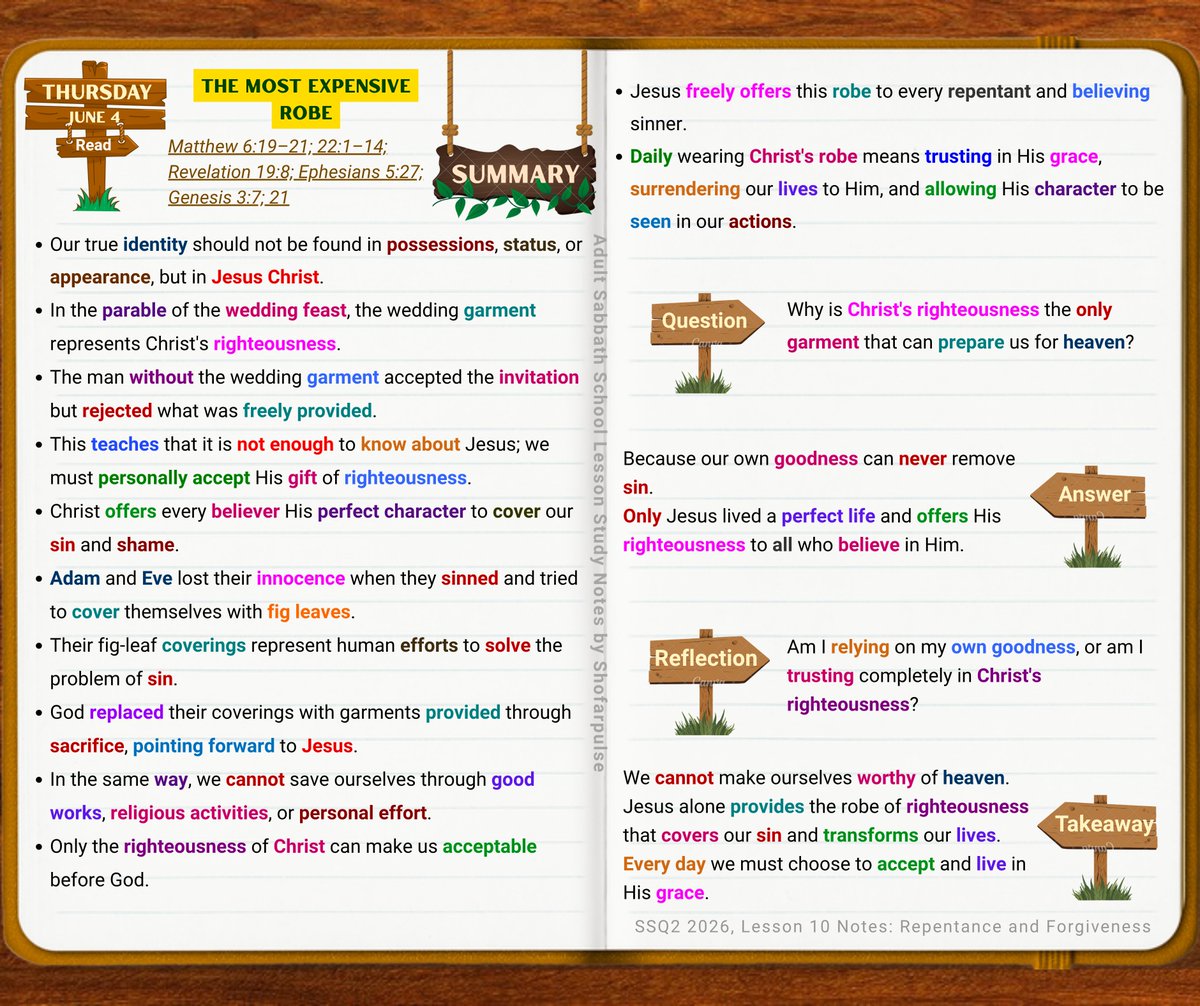Viewport: 1200px width, 1006px height.
Task: Click the vertical Adult Sabbath School spine text
Action: pyautogui.click(x=599, y=503)
